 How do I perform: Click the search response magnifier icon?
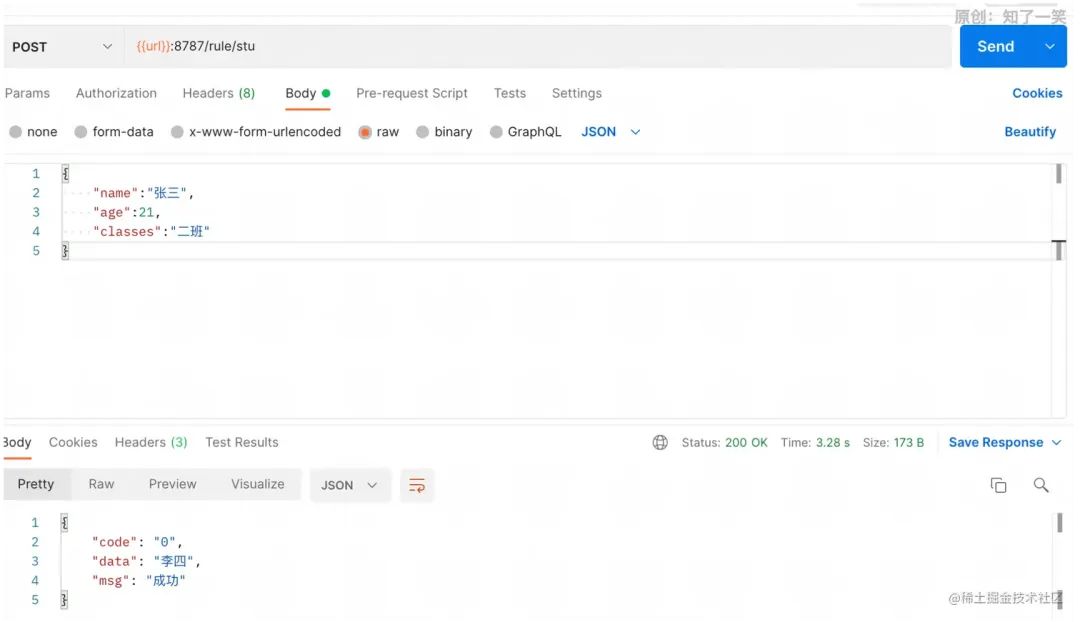point(1041,485)
